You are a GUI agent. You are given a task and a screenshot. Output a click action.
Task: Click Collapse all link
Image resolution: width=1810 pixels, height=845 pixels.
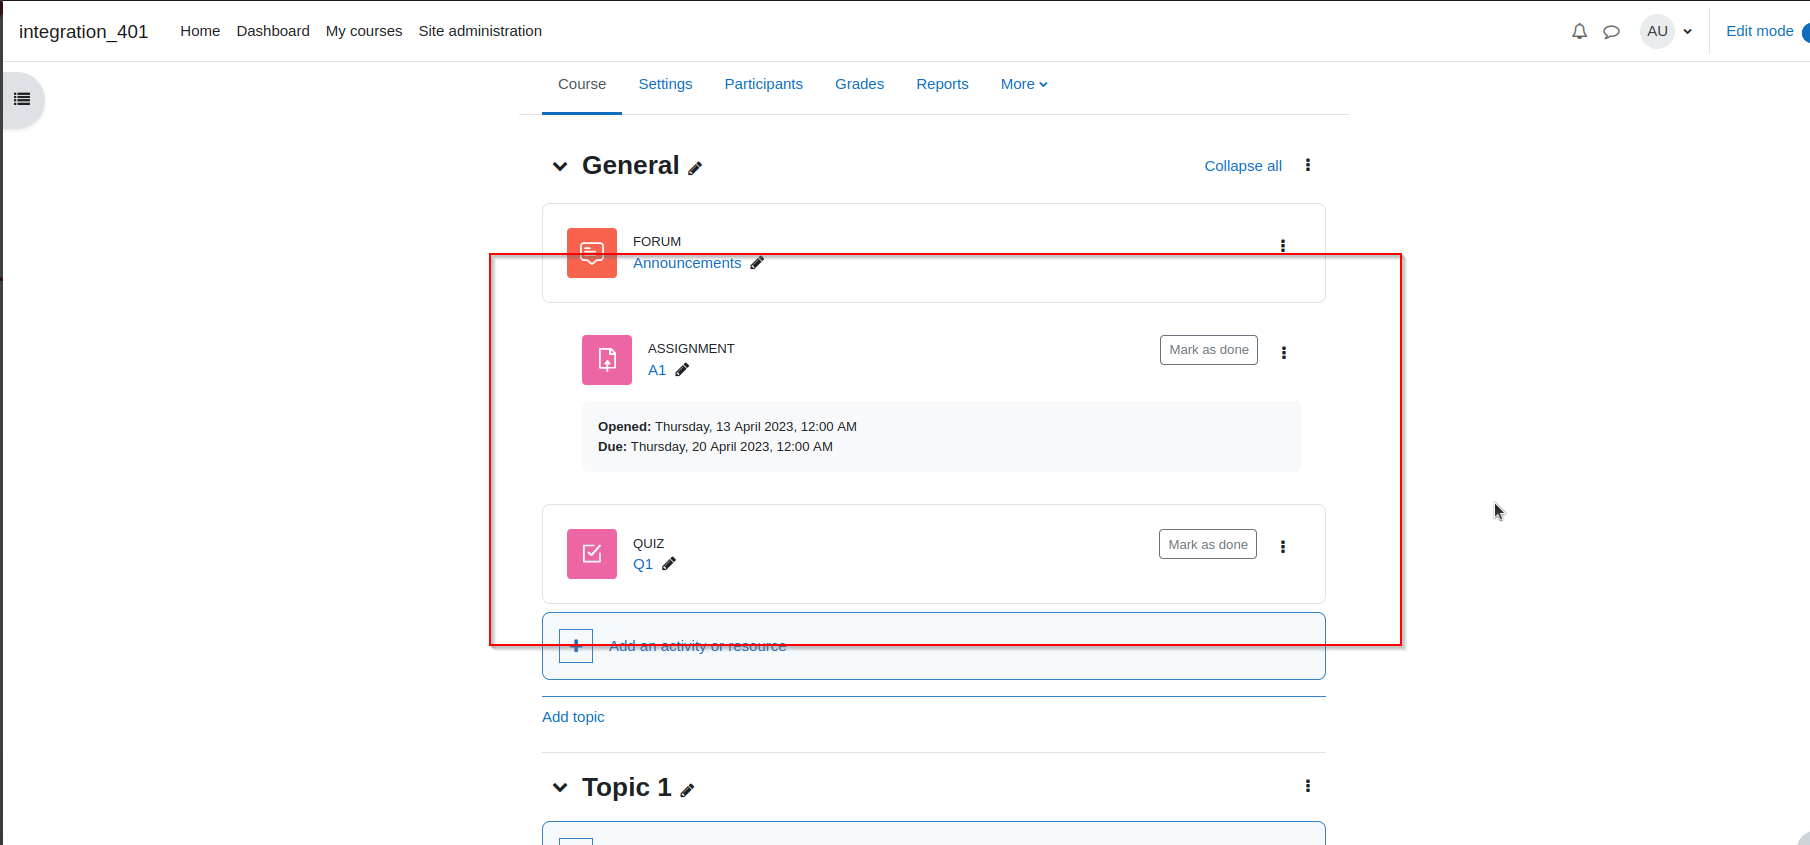click(x=1243, y=166)
